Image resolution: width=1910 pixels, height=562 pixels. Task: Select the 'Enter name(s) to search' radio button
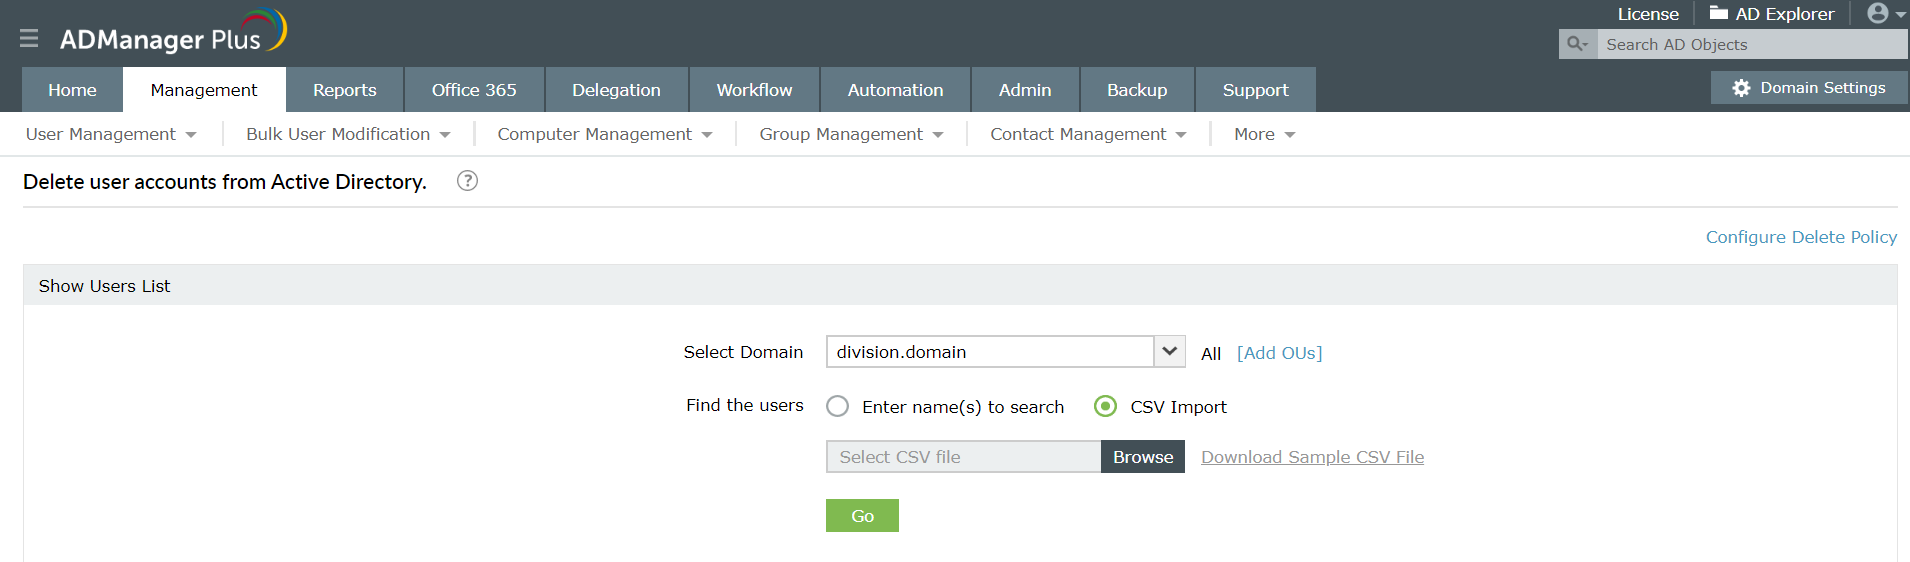click(838, 406)
